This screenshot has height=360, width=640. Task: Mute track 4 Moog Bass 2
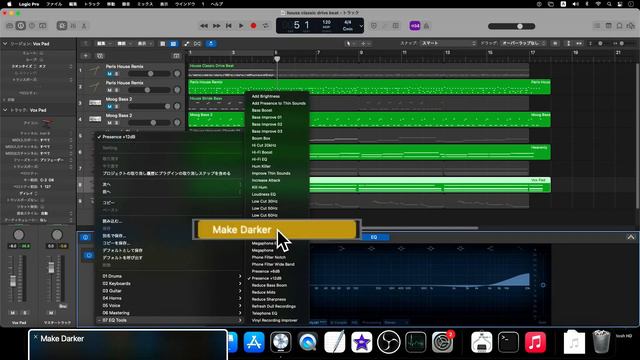pyautogui.click(x=109, y=123)
